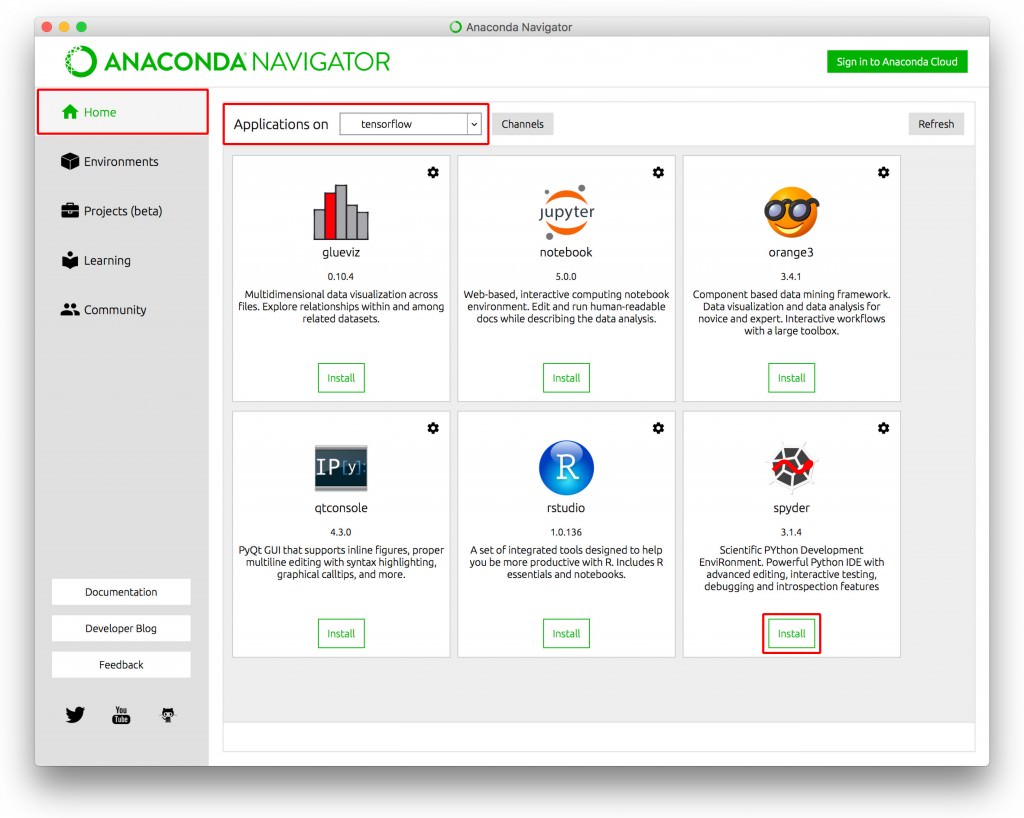Install qtconsole
Image resolution: width=1024 pixels, height=818 pixels.
click(341, 633)
